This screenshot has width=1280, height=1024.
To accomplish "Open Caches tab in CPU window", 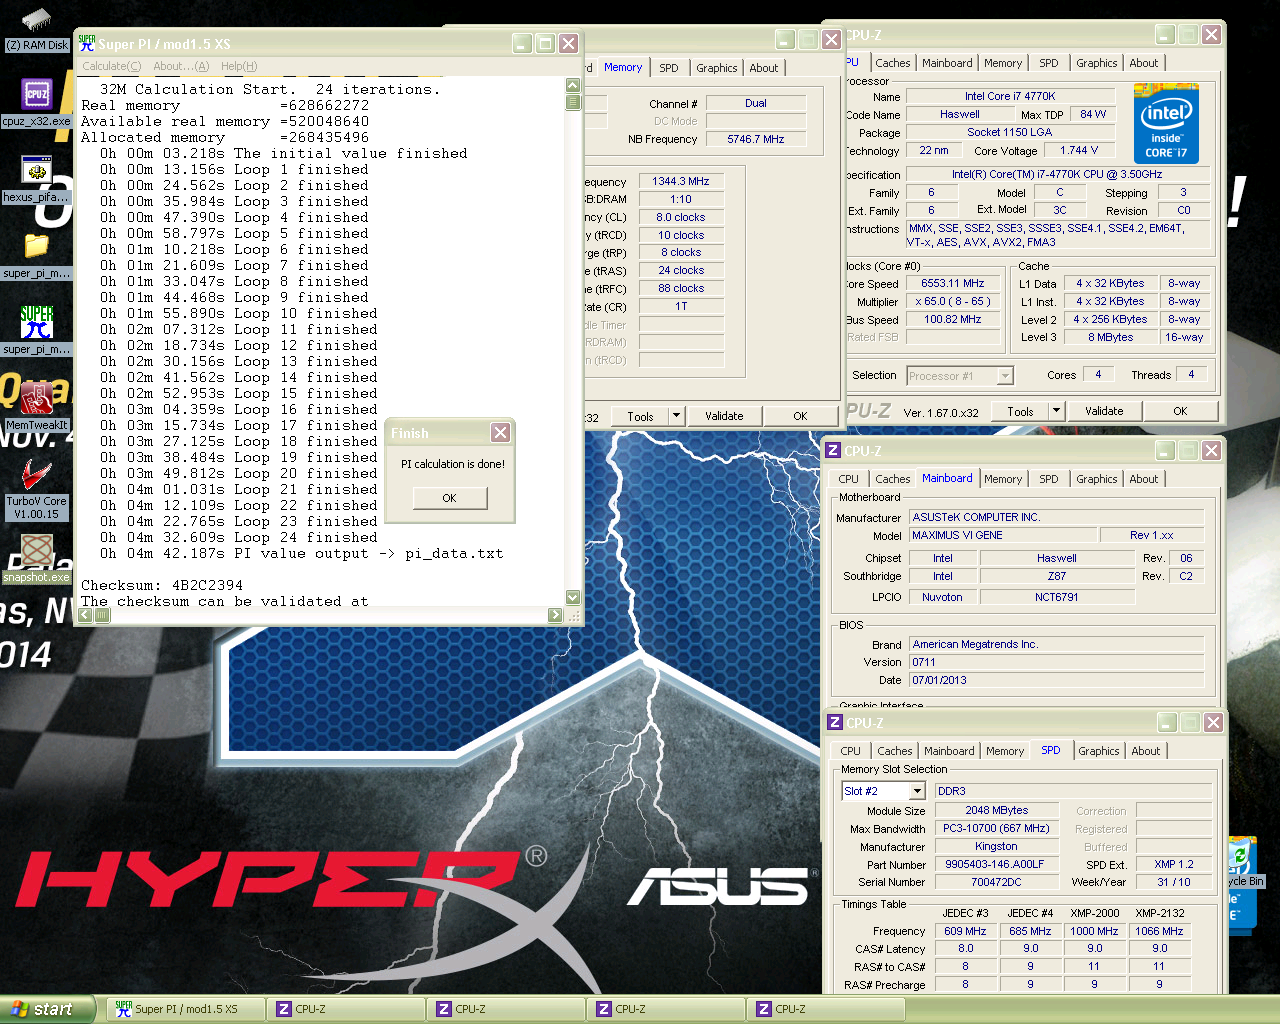I will tap(893, 63).
